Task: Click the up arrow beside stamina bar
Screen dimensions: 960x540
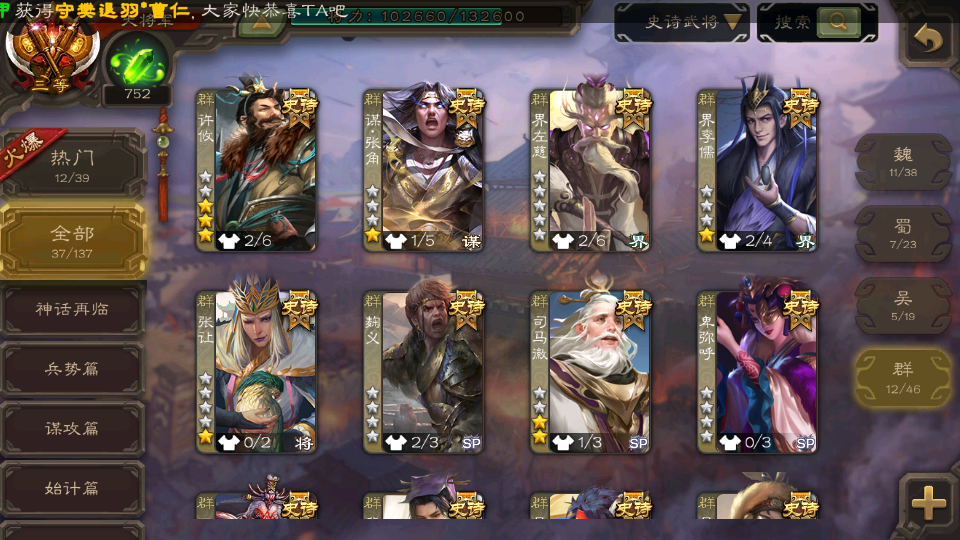Action: coord(261,23)
